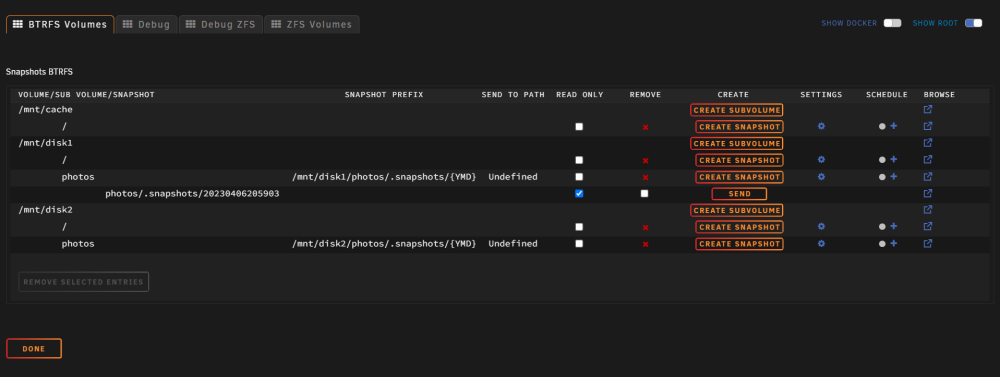Switch to BTRFS Volumes tab
The height and width of the screenshot is (377, 1000).
click(x=61, y=24)
